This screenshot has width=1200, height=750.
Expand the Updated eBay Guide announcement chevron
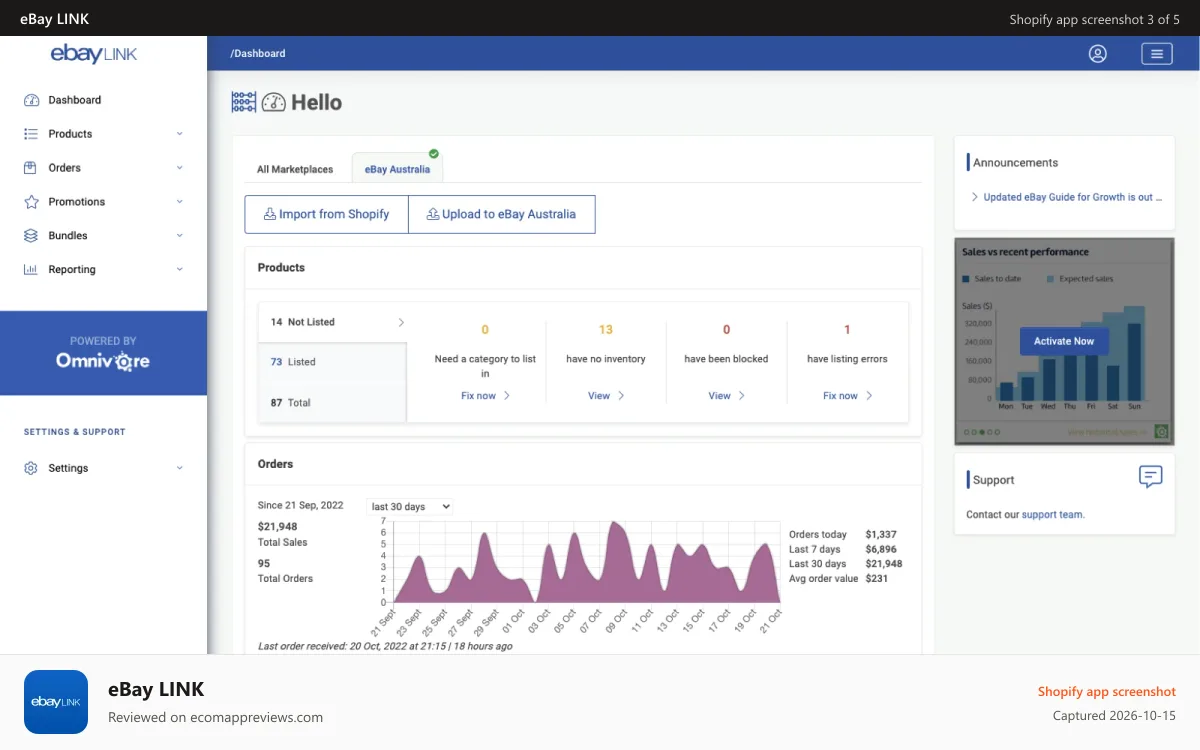[x=975, y=197]
